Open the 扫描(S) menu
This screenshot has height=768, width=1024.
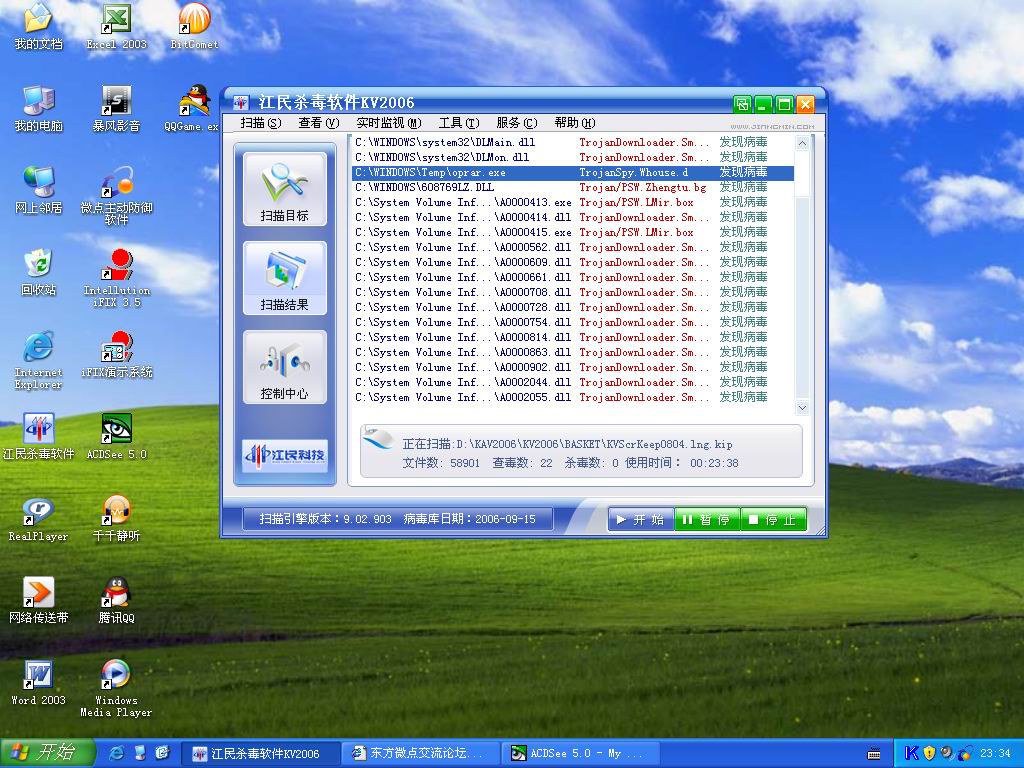point(261,123)
